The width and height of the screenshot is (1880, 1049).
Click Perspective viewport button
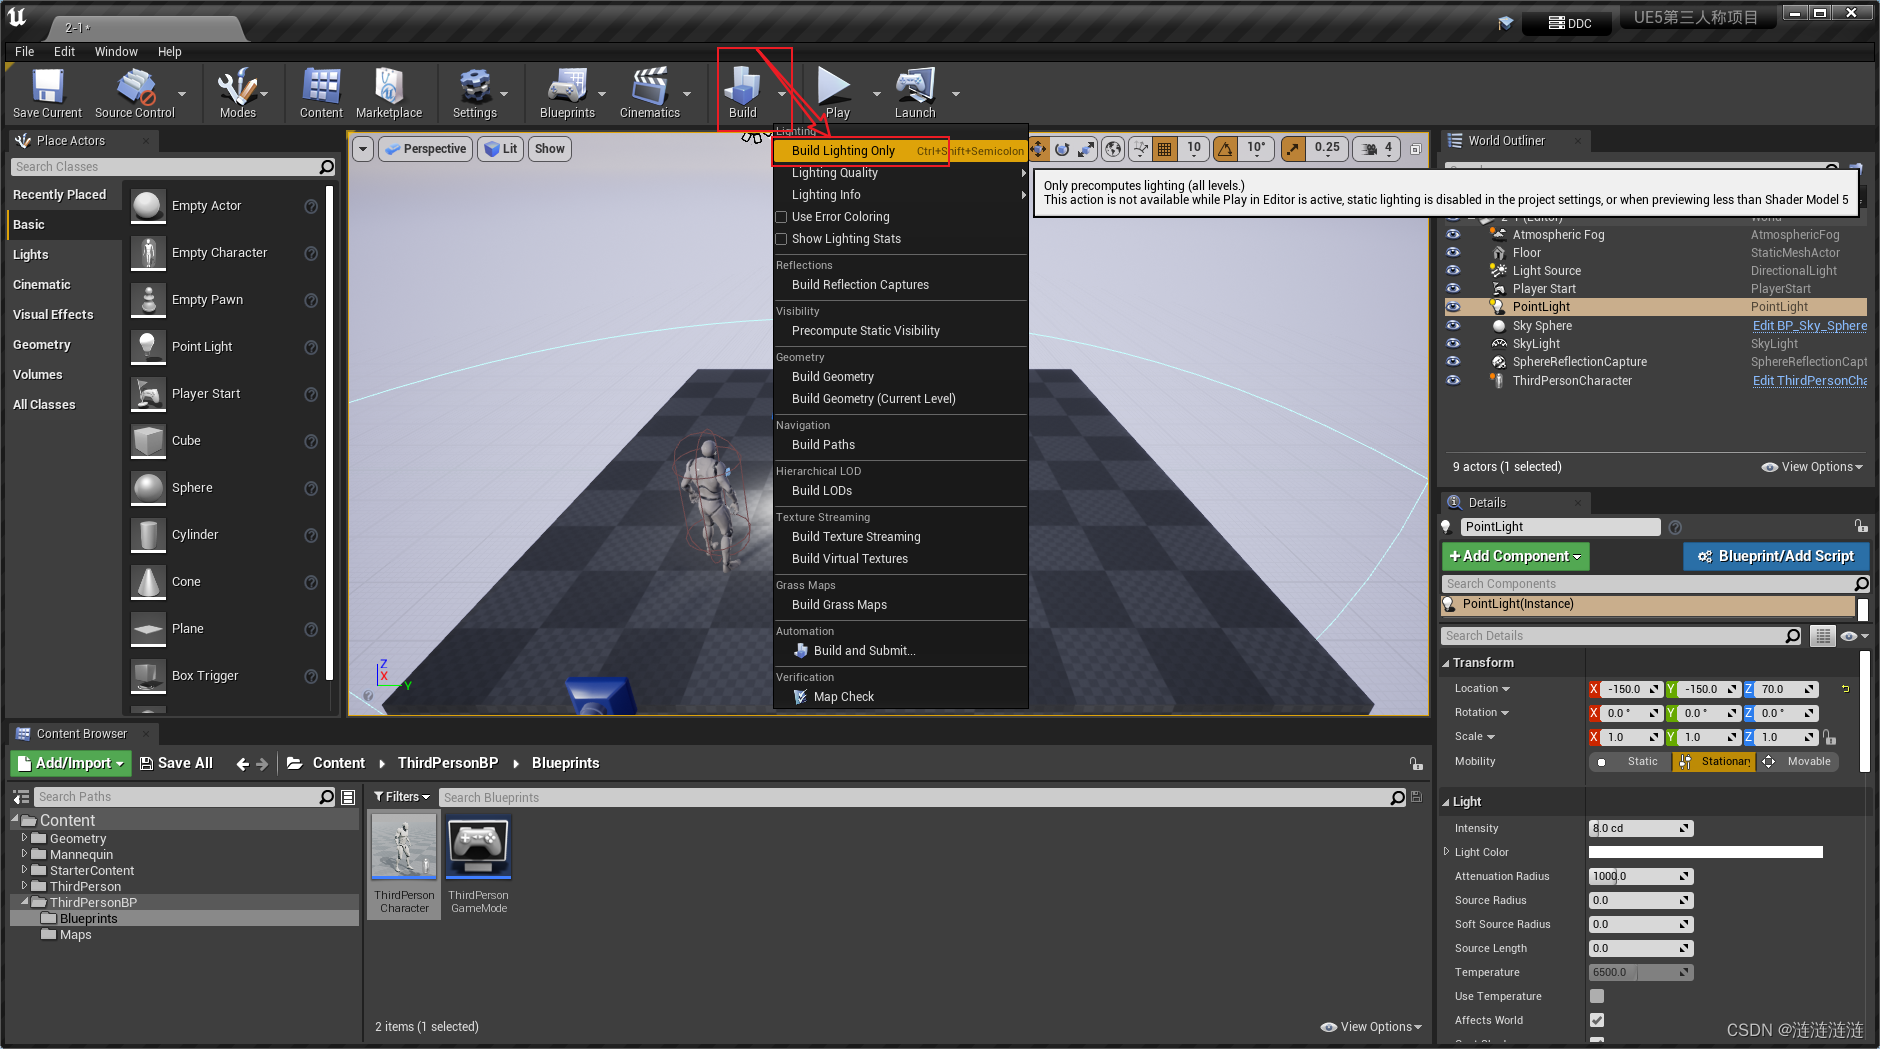coord(426,149)
